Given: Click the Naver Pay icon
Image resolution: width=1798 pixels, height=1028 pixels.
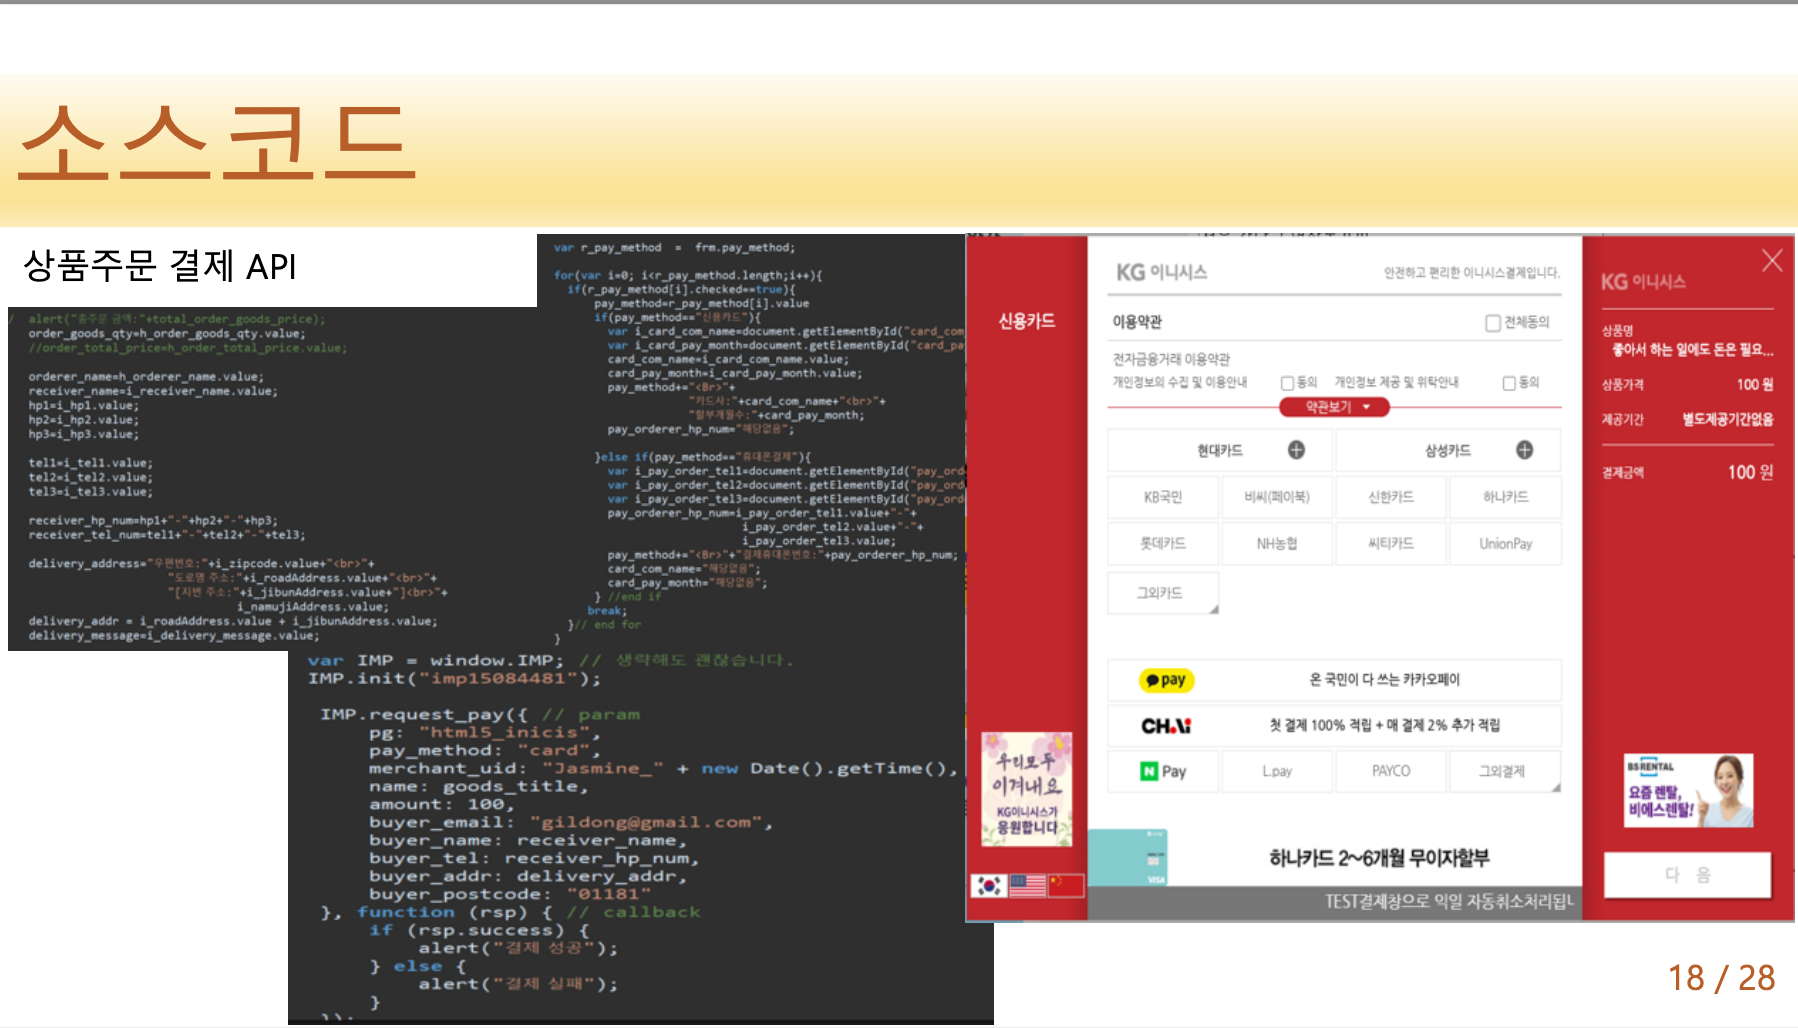Looking at the screenshot, I should point(1163,771).
